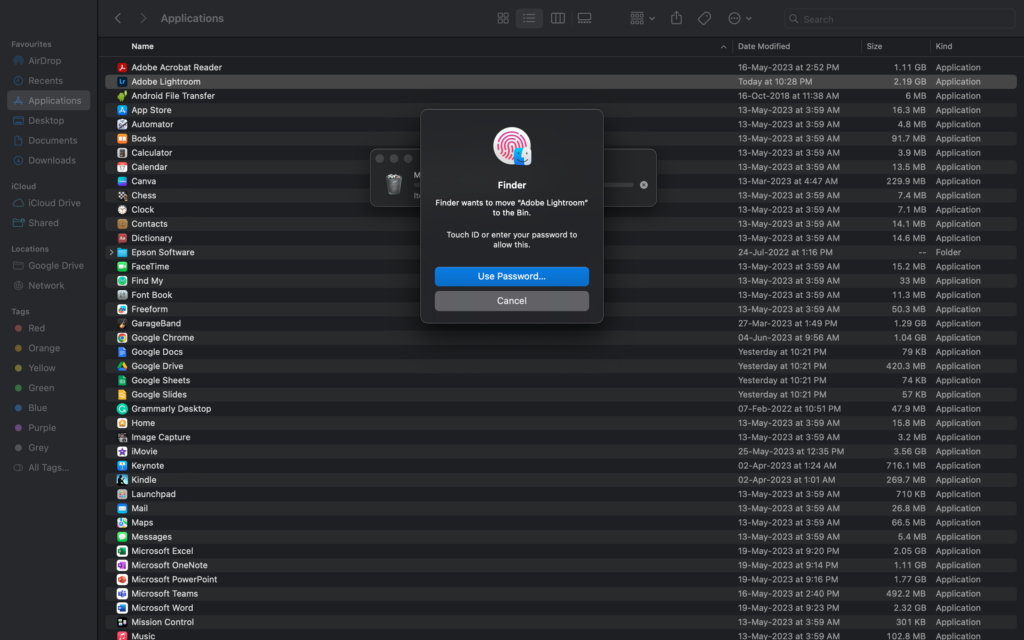Click the Adobe Acrobat Reader icon
Image resolution: width=1024 pixels, height=640 pixels.
pos(122,67)
